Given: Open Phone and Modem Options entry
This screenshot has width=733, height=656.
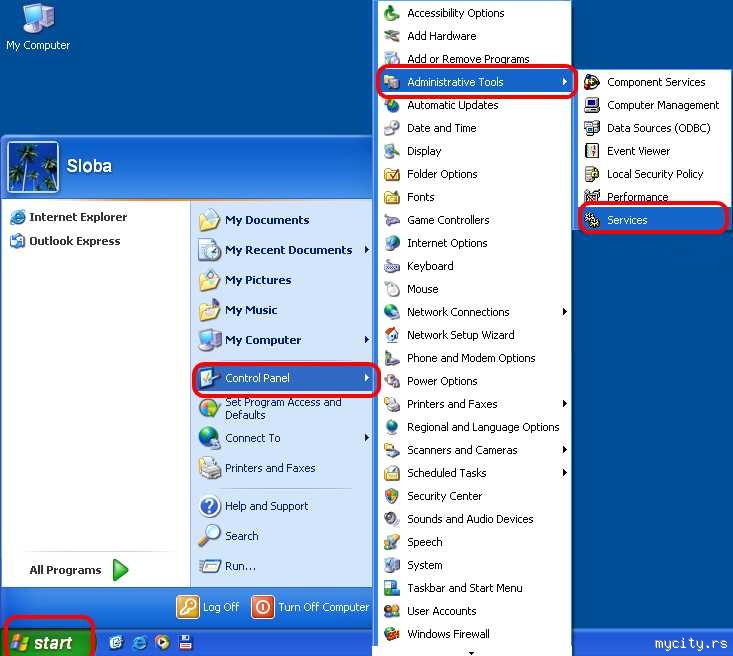Looking at the screenshot, I should click(x=474, y=358).
